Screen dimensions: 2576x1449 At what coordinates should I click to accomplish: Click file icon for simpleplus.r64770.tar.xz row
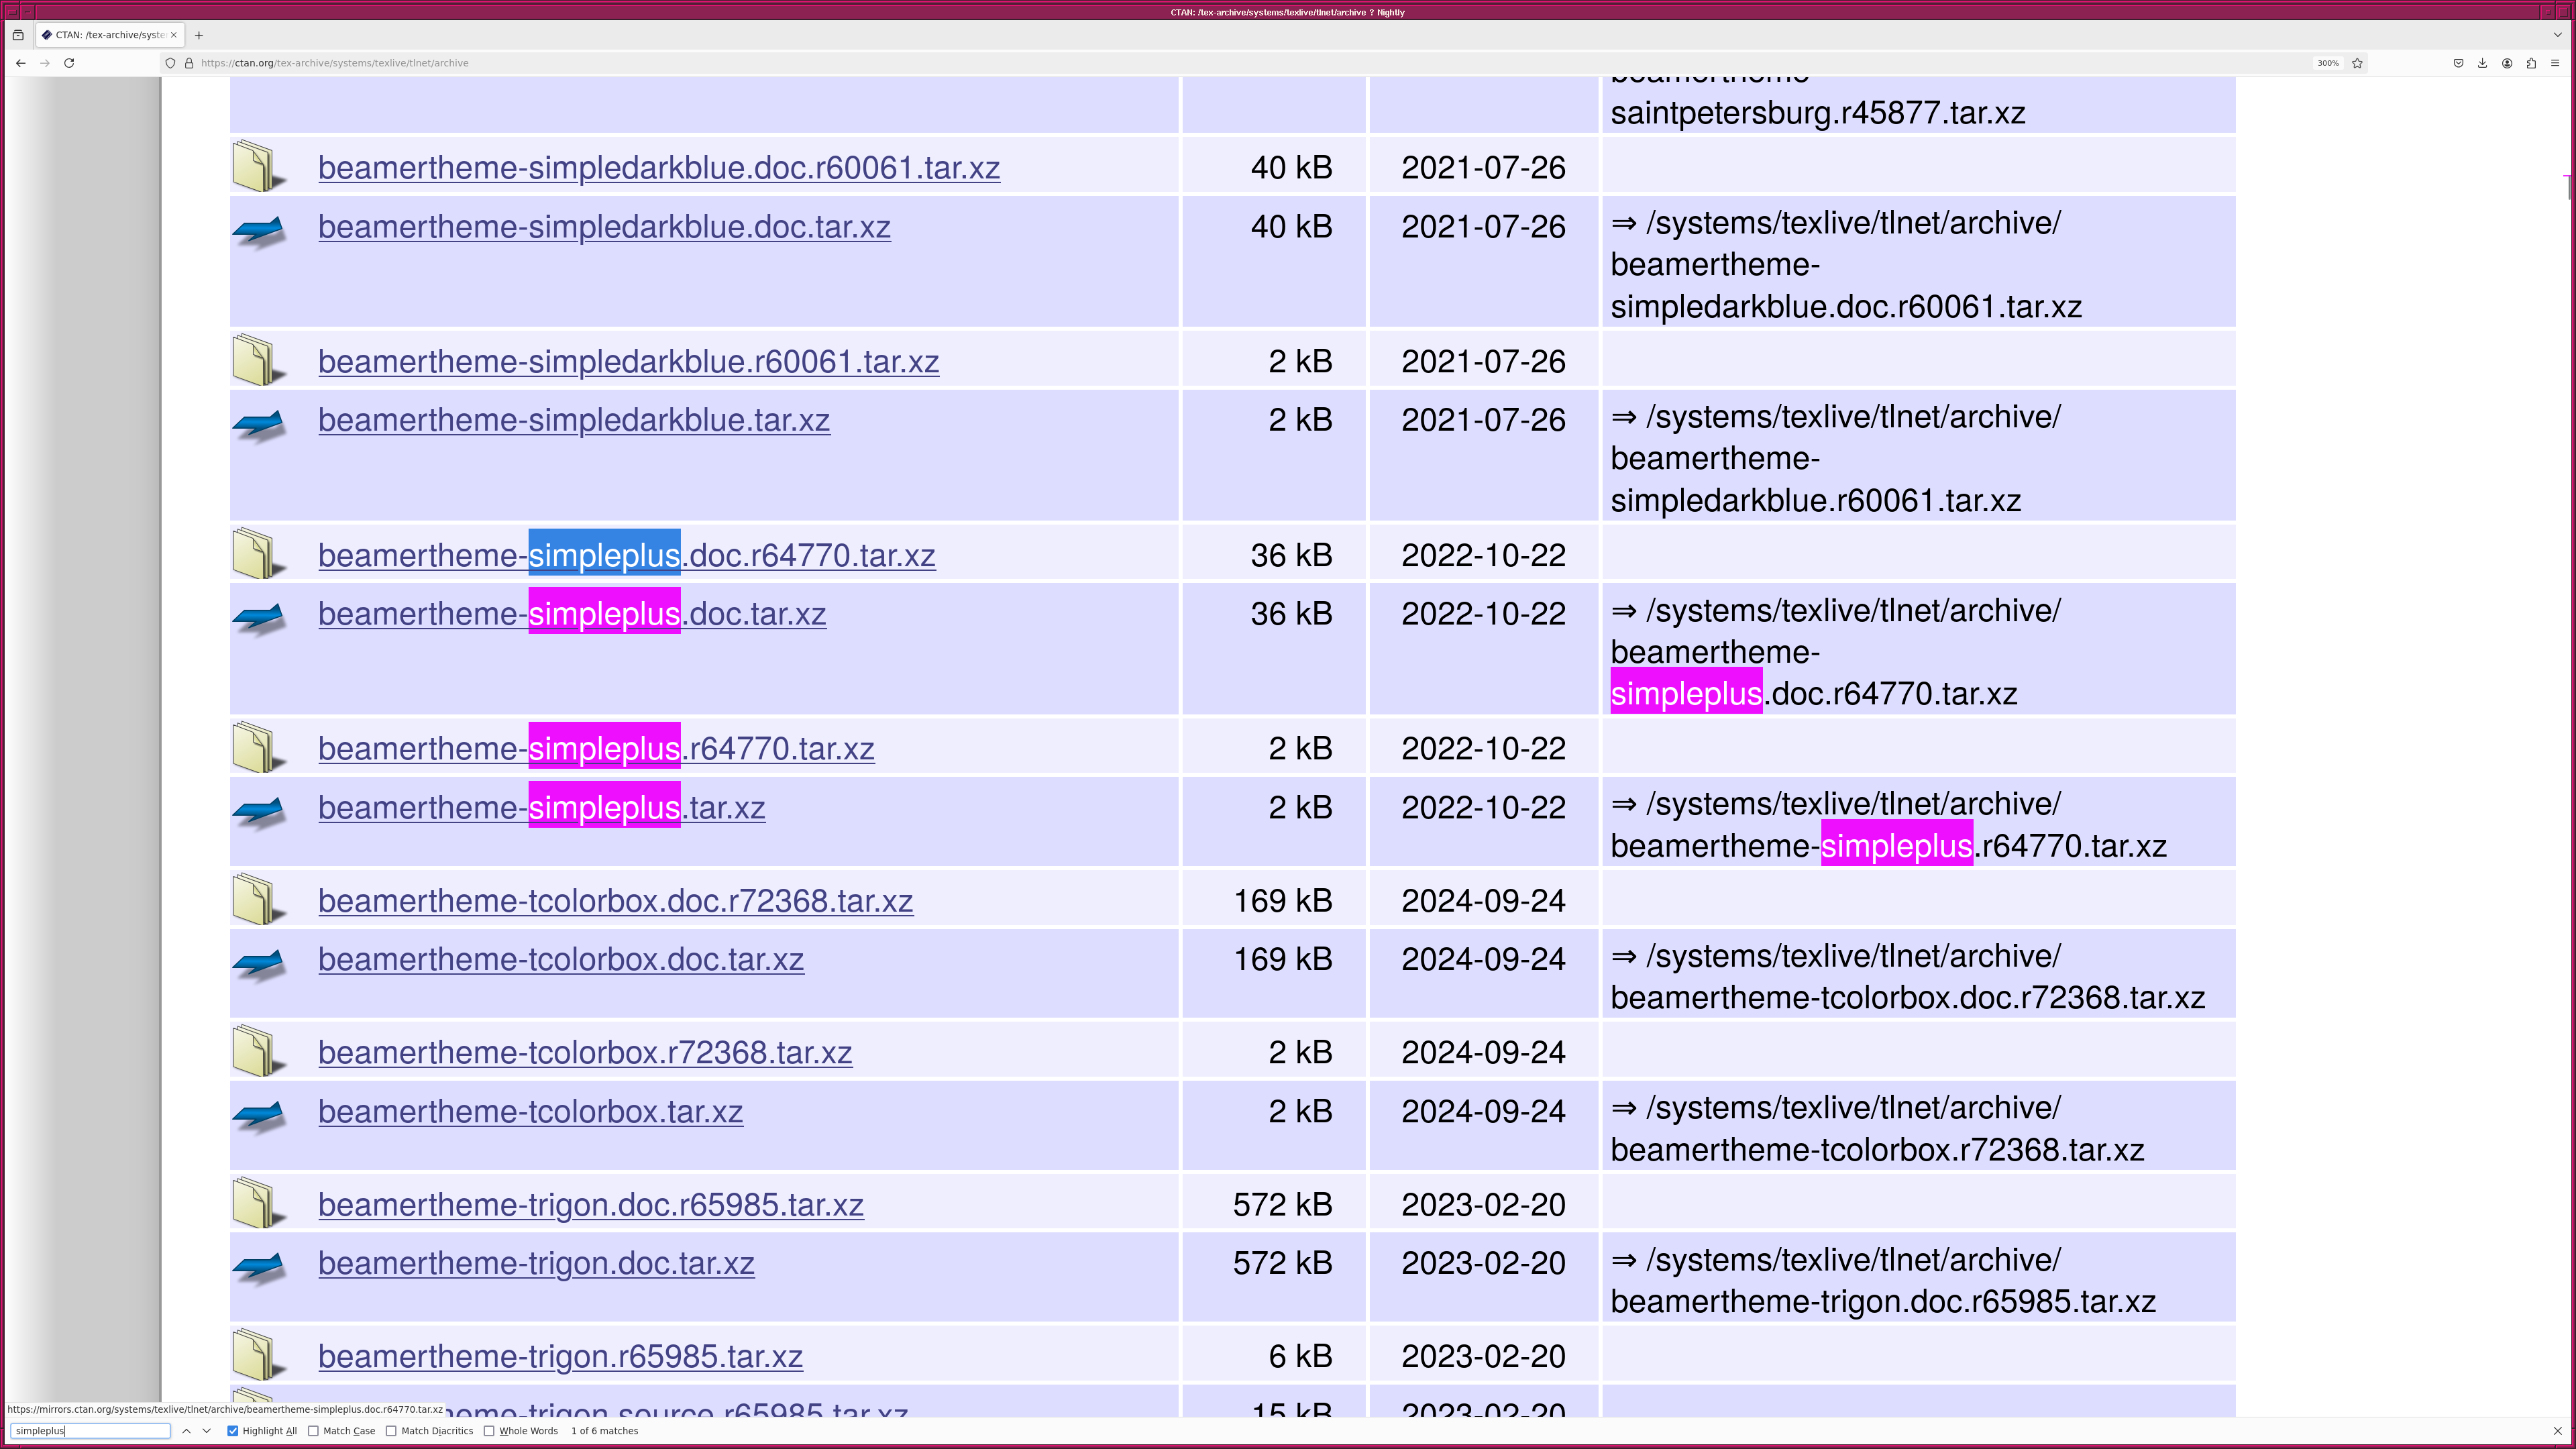tap(259, 747)
